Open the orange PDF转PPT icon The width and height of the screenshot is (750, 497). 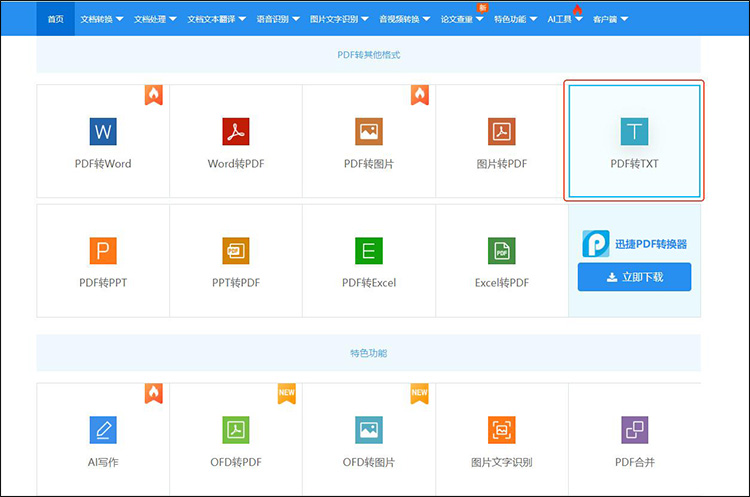(x=103, y=251)
